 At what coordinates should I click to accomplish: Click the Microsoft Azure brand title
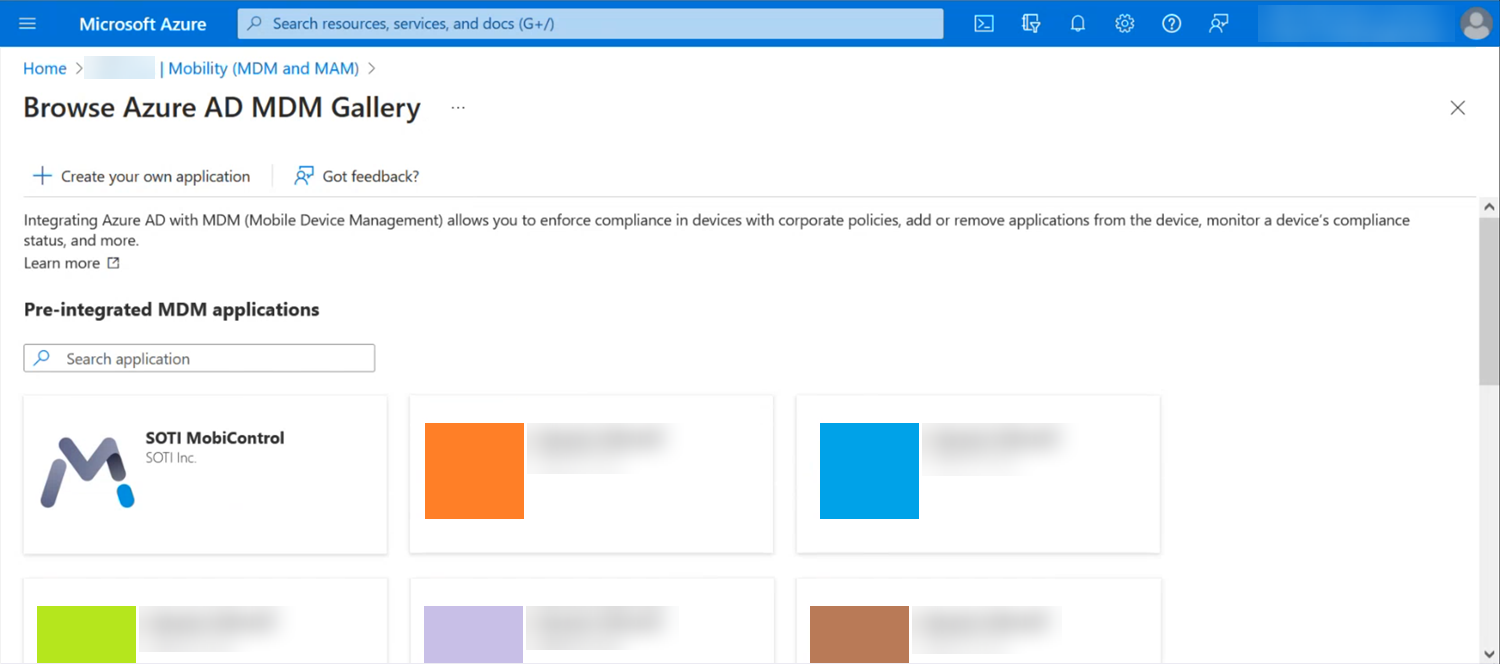[x=143, y=24]
